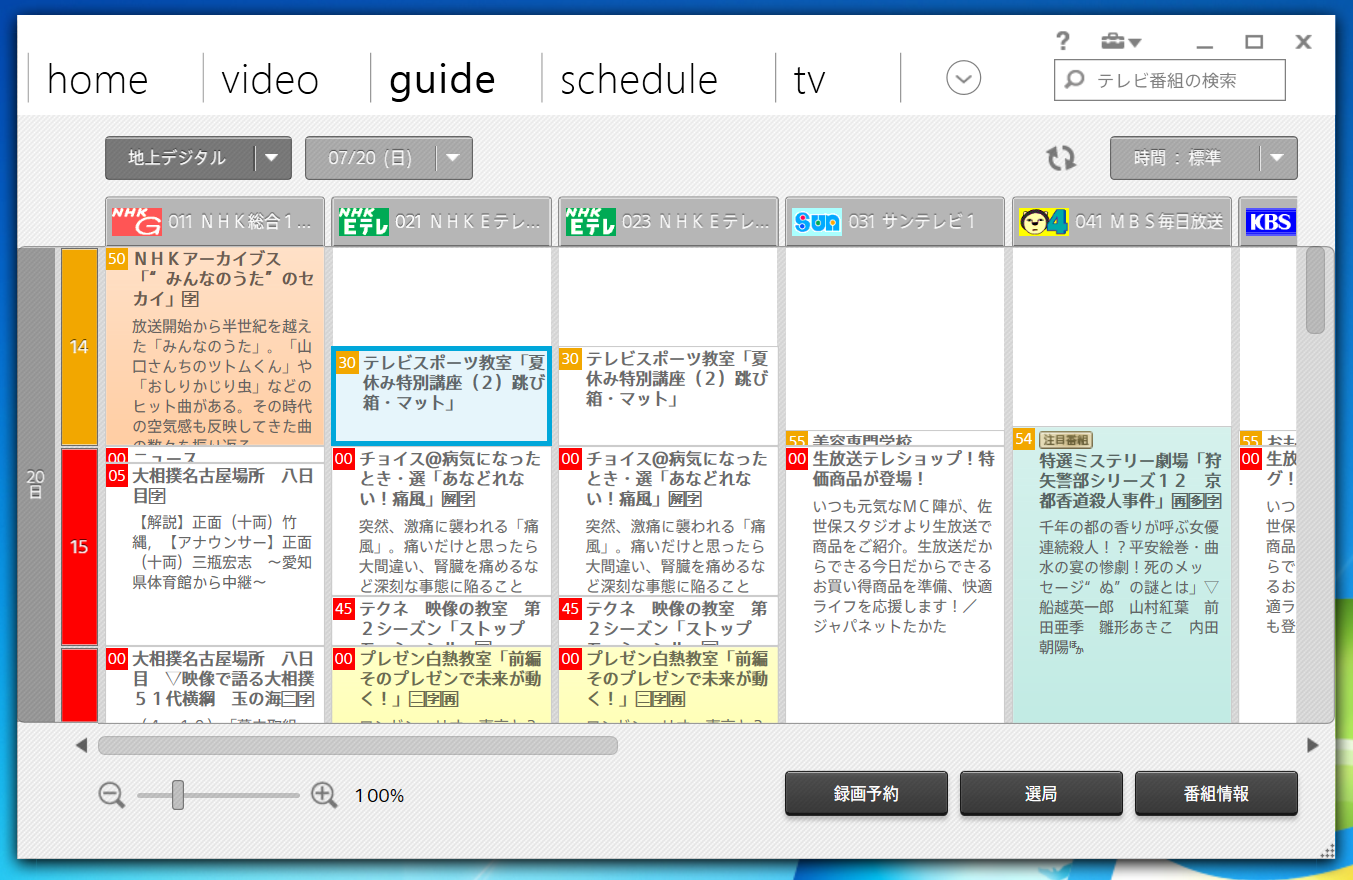Click the zoom slider handle
Image resolution: width=1353 pixels, height=880 pixels.
178,795
